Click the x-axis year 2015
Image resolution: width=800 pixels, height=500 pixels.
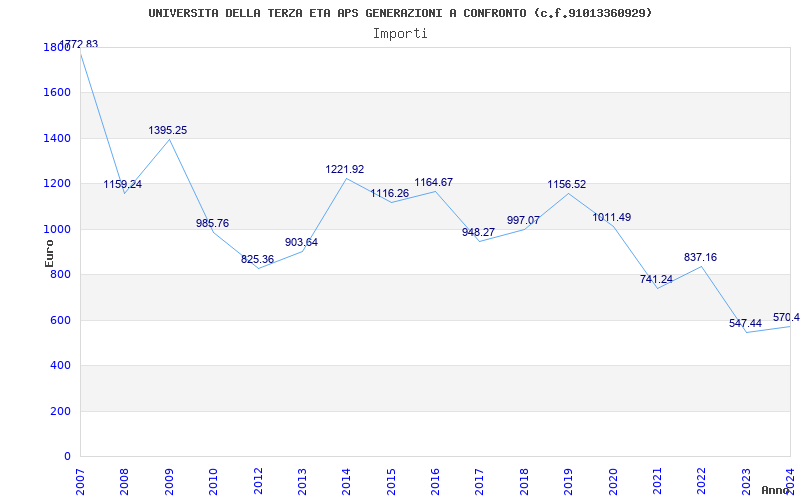point(391,482)
